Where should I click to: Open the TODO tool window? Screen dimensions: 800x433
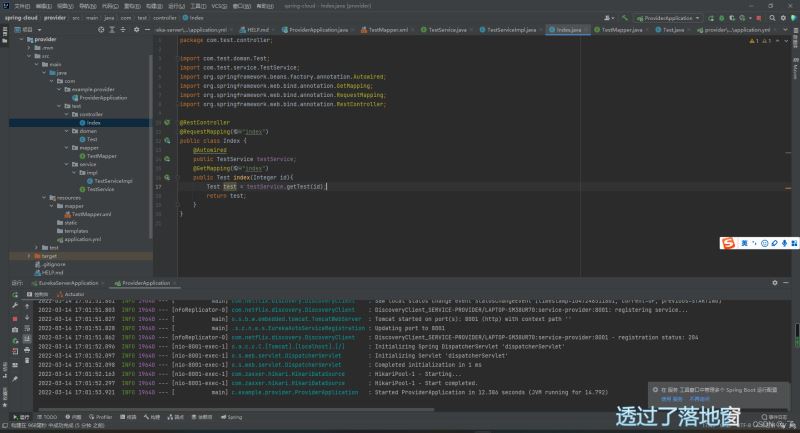click(x=48, y=417)
